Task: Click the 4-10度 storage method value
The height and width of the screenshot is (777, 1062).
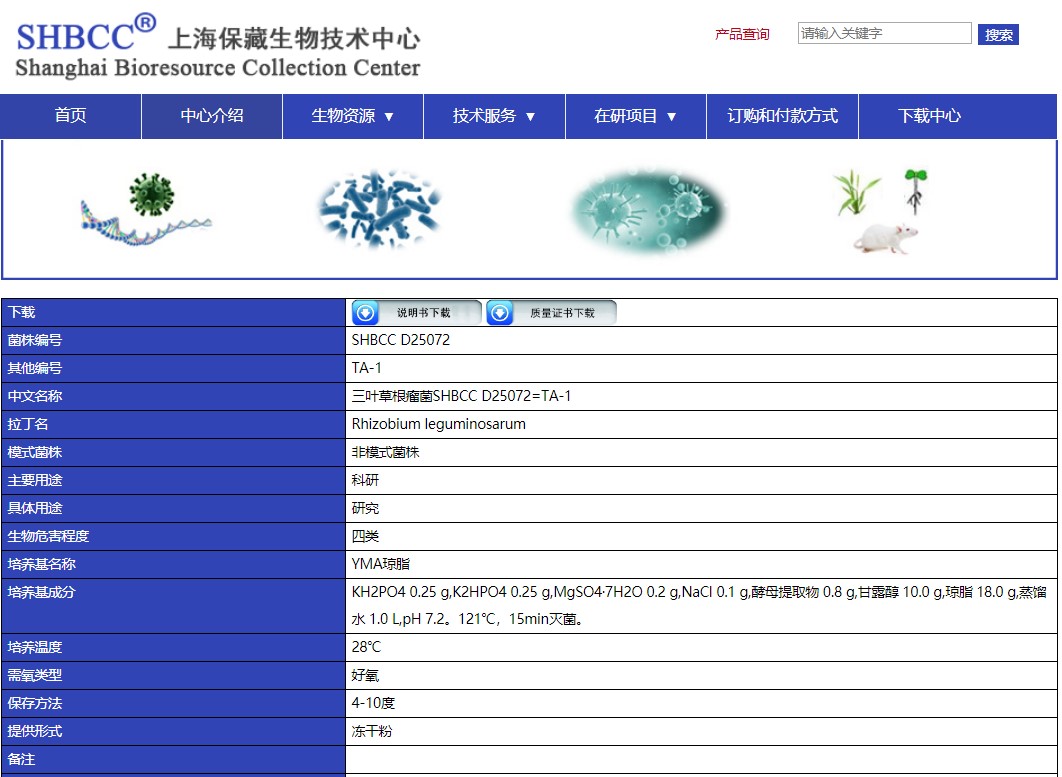Action: click(373, 703)
